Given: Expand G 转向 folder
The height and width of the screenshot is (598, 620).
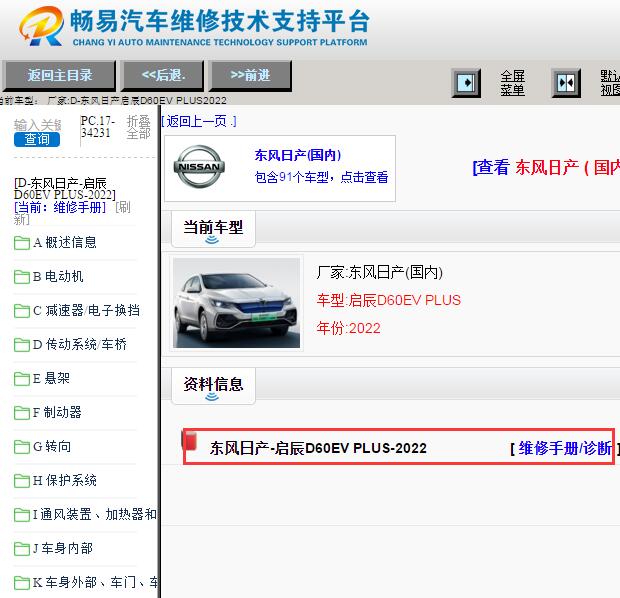Looking at the screenshot, I should coord(43,447).
